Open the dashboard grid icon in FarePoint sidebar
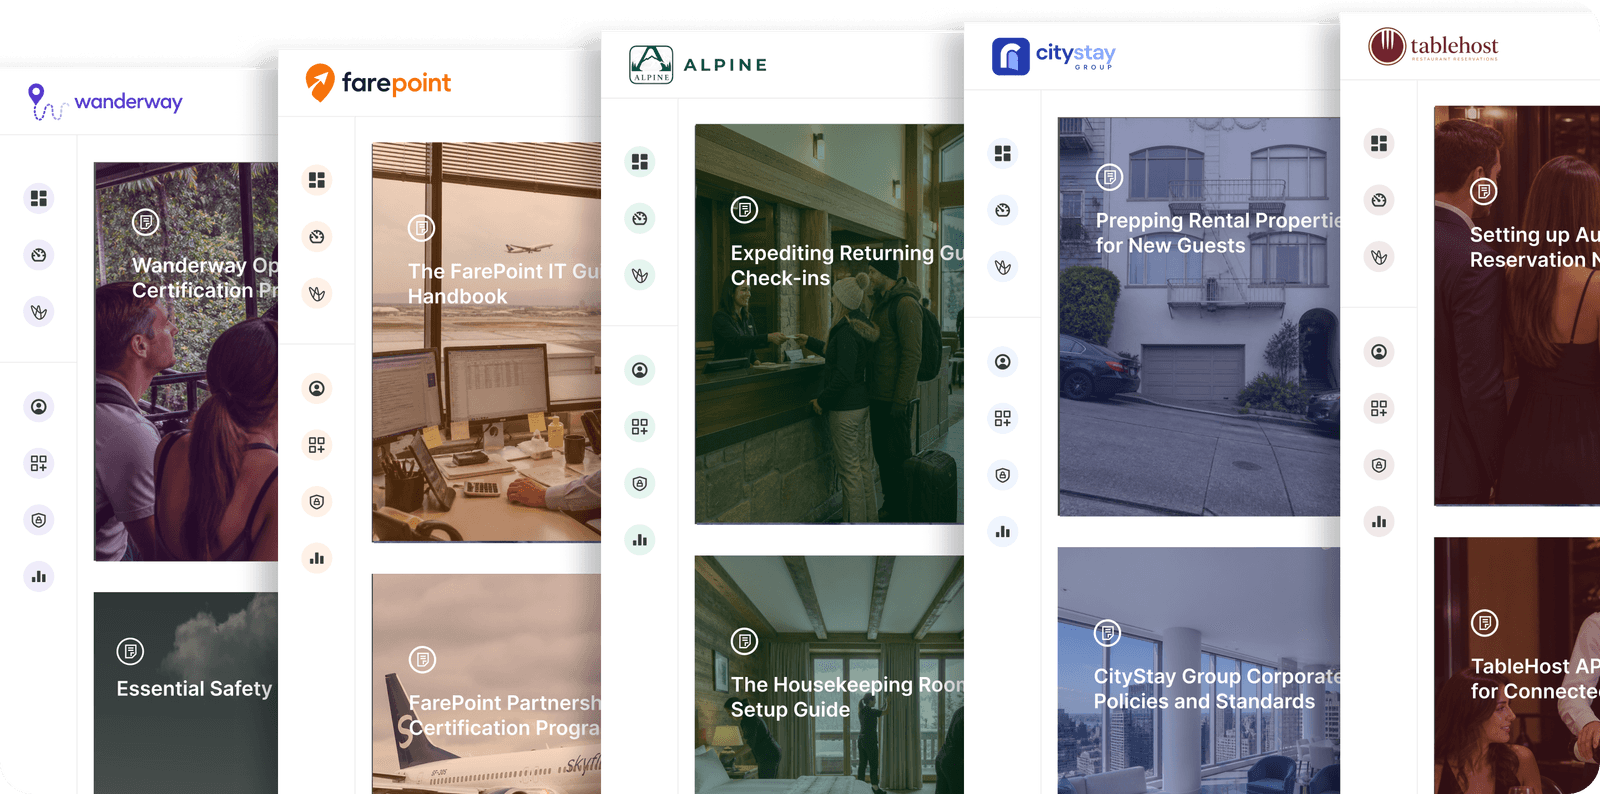This screenshot has width=1600, height=794. pyautogui.click(x=317, y=180)
